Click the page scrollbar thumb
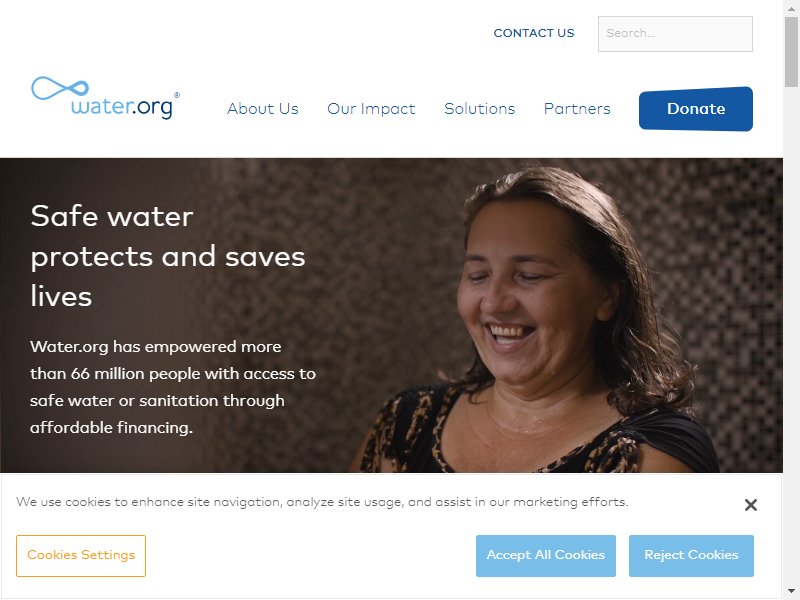The image size is (800, 600). pyautogui.click(x=791, y=52)
